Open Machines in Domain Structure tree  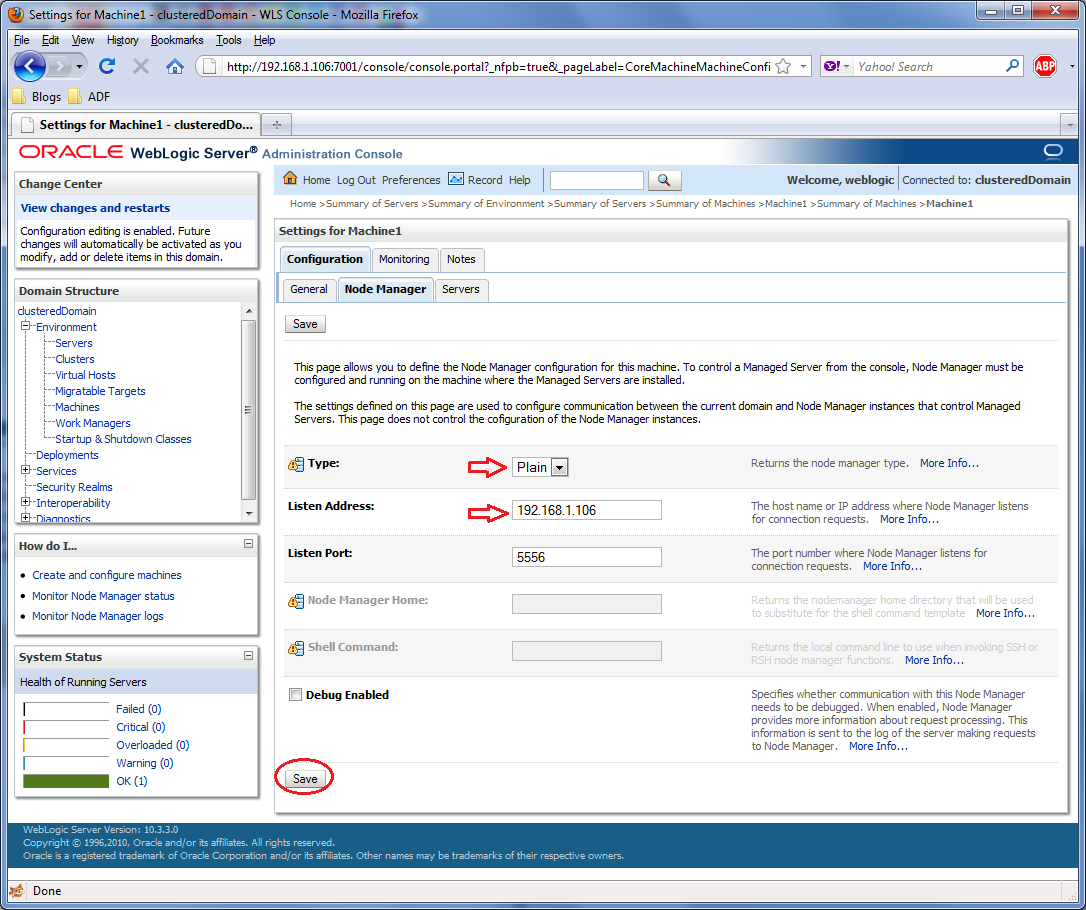(78, 407)
